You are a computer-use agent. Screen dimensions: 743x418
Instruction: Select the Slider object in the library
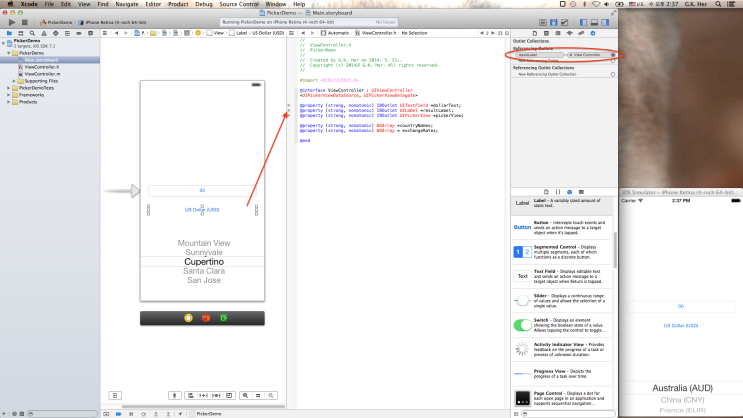pos(562,300)
